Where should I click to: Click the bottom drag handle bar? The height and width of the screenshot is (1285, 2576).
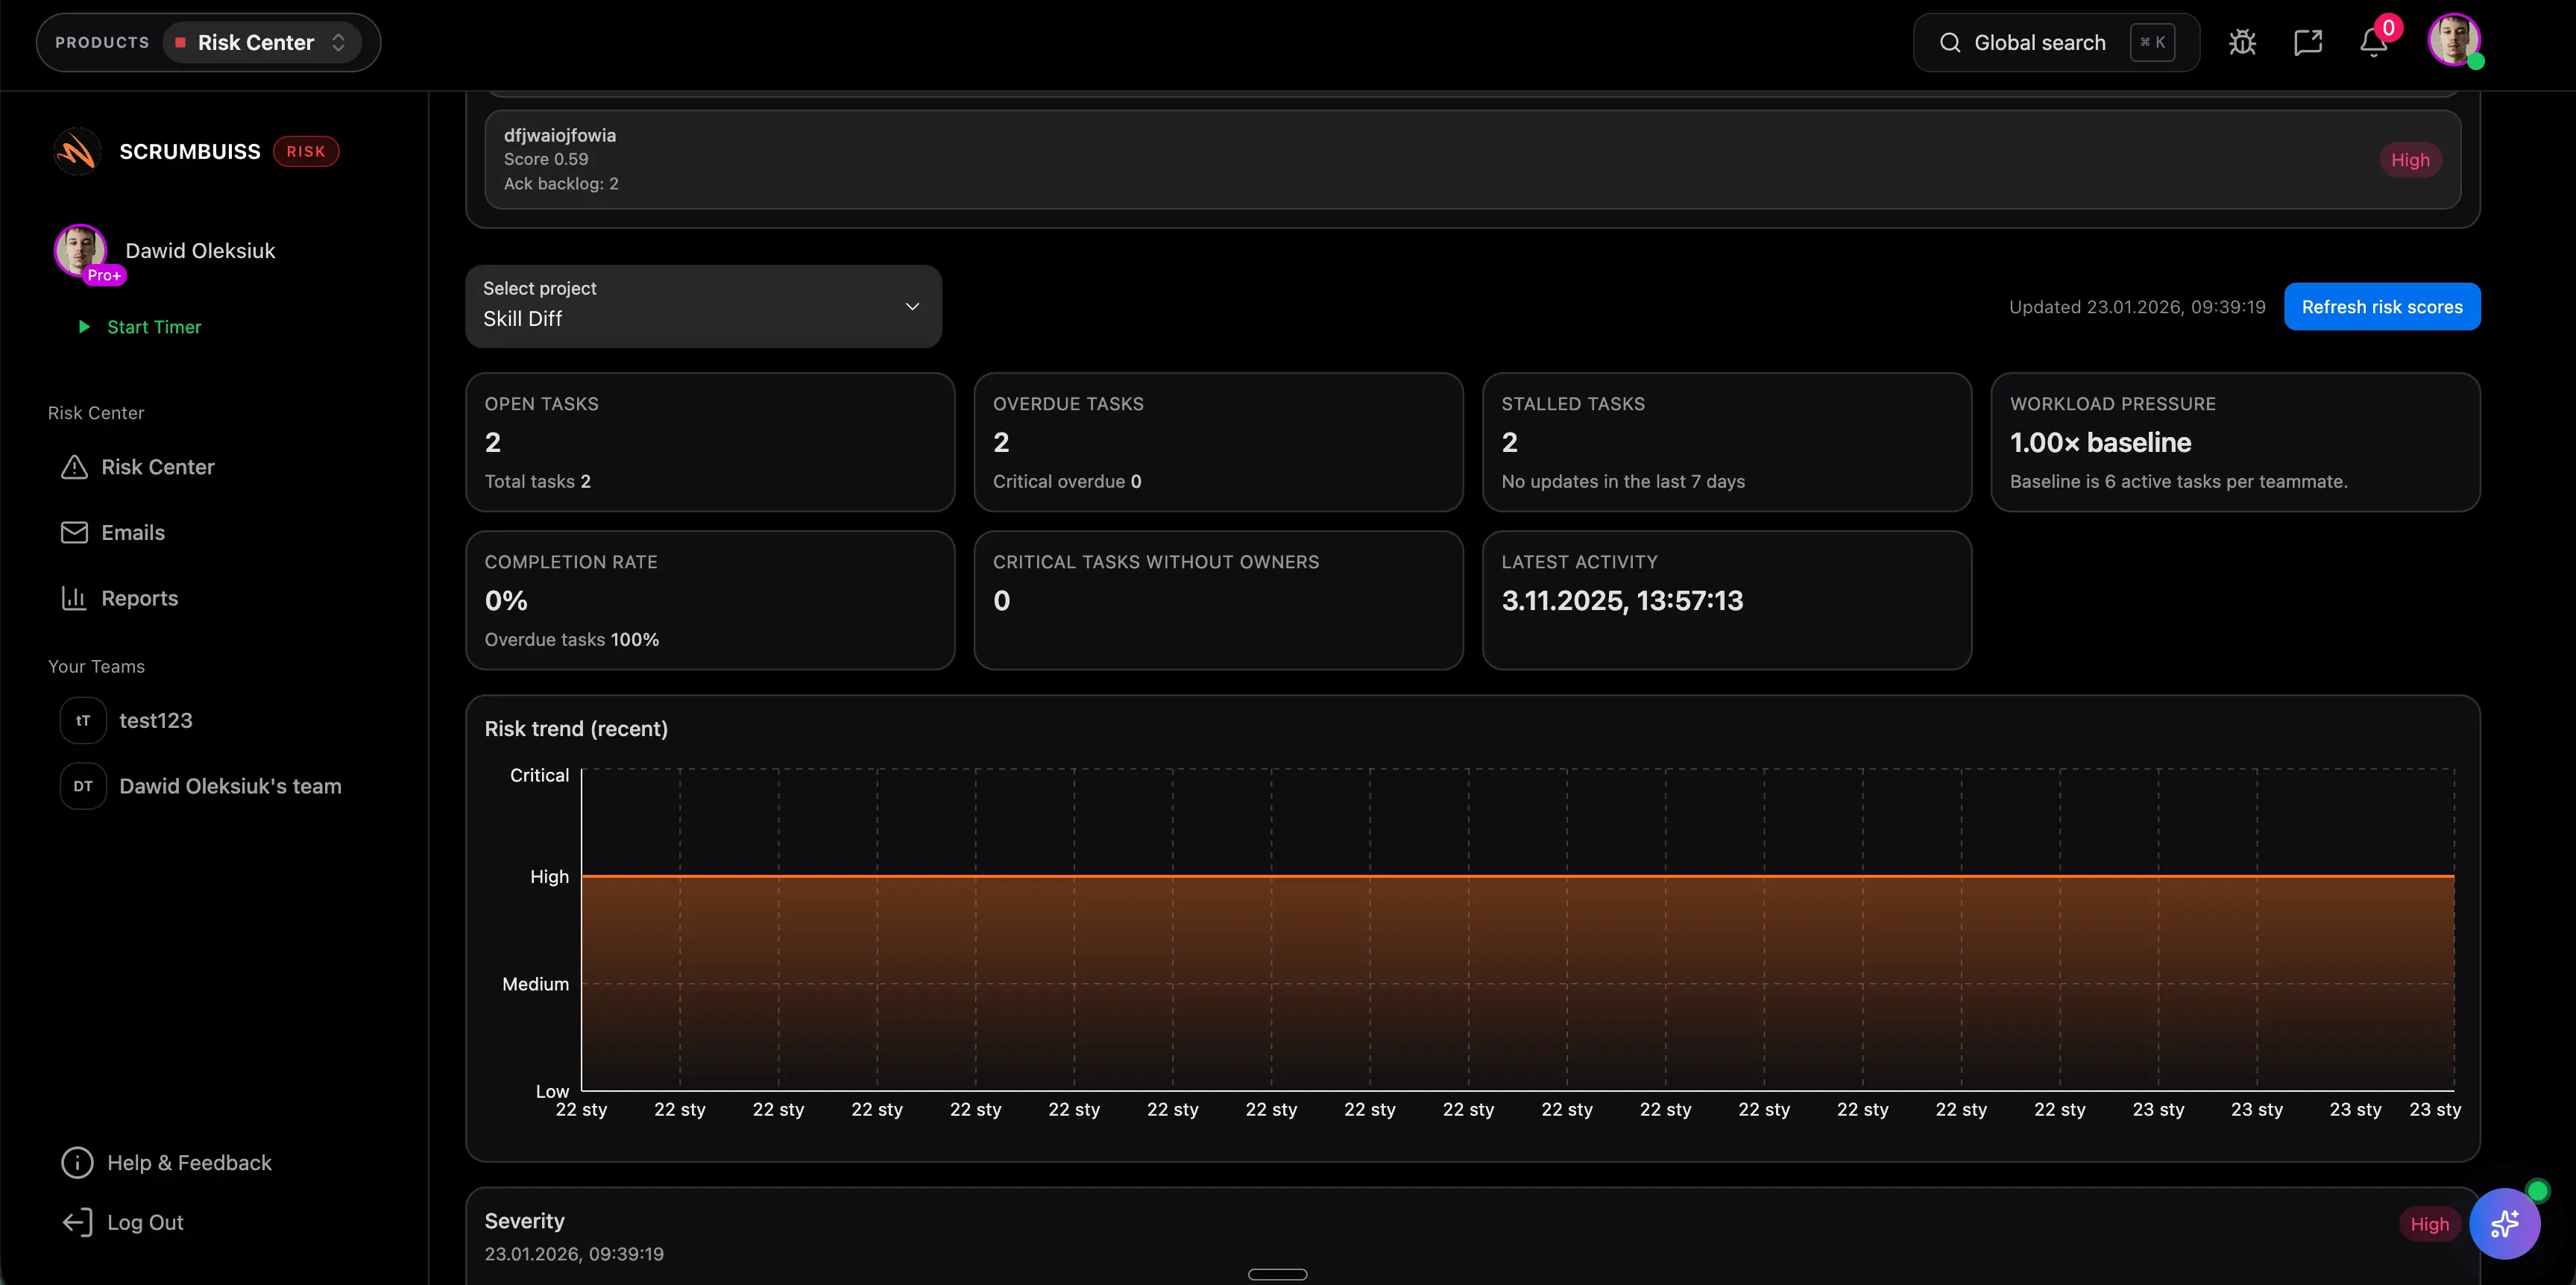1277,1274
